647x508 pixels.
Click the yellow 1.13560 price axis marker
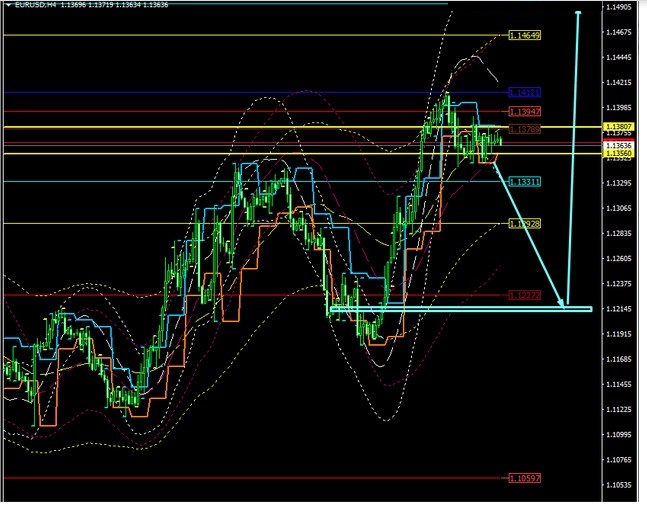617,154
